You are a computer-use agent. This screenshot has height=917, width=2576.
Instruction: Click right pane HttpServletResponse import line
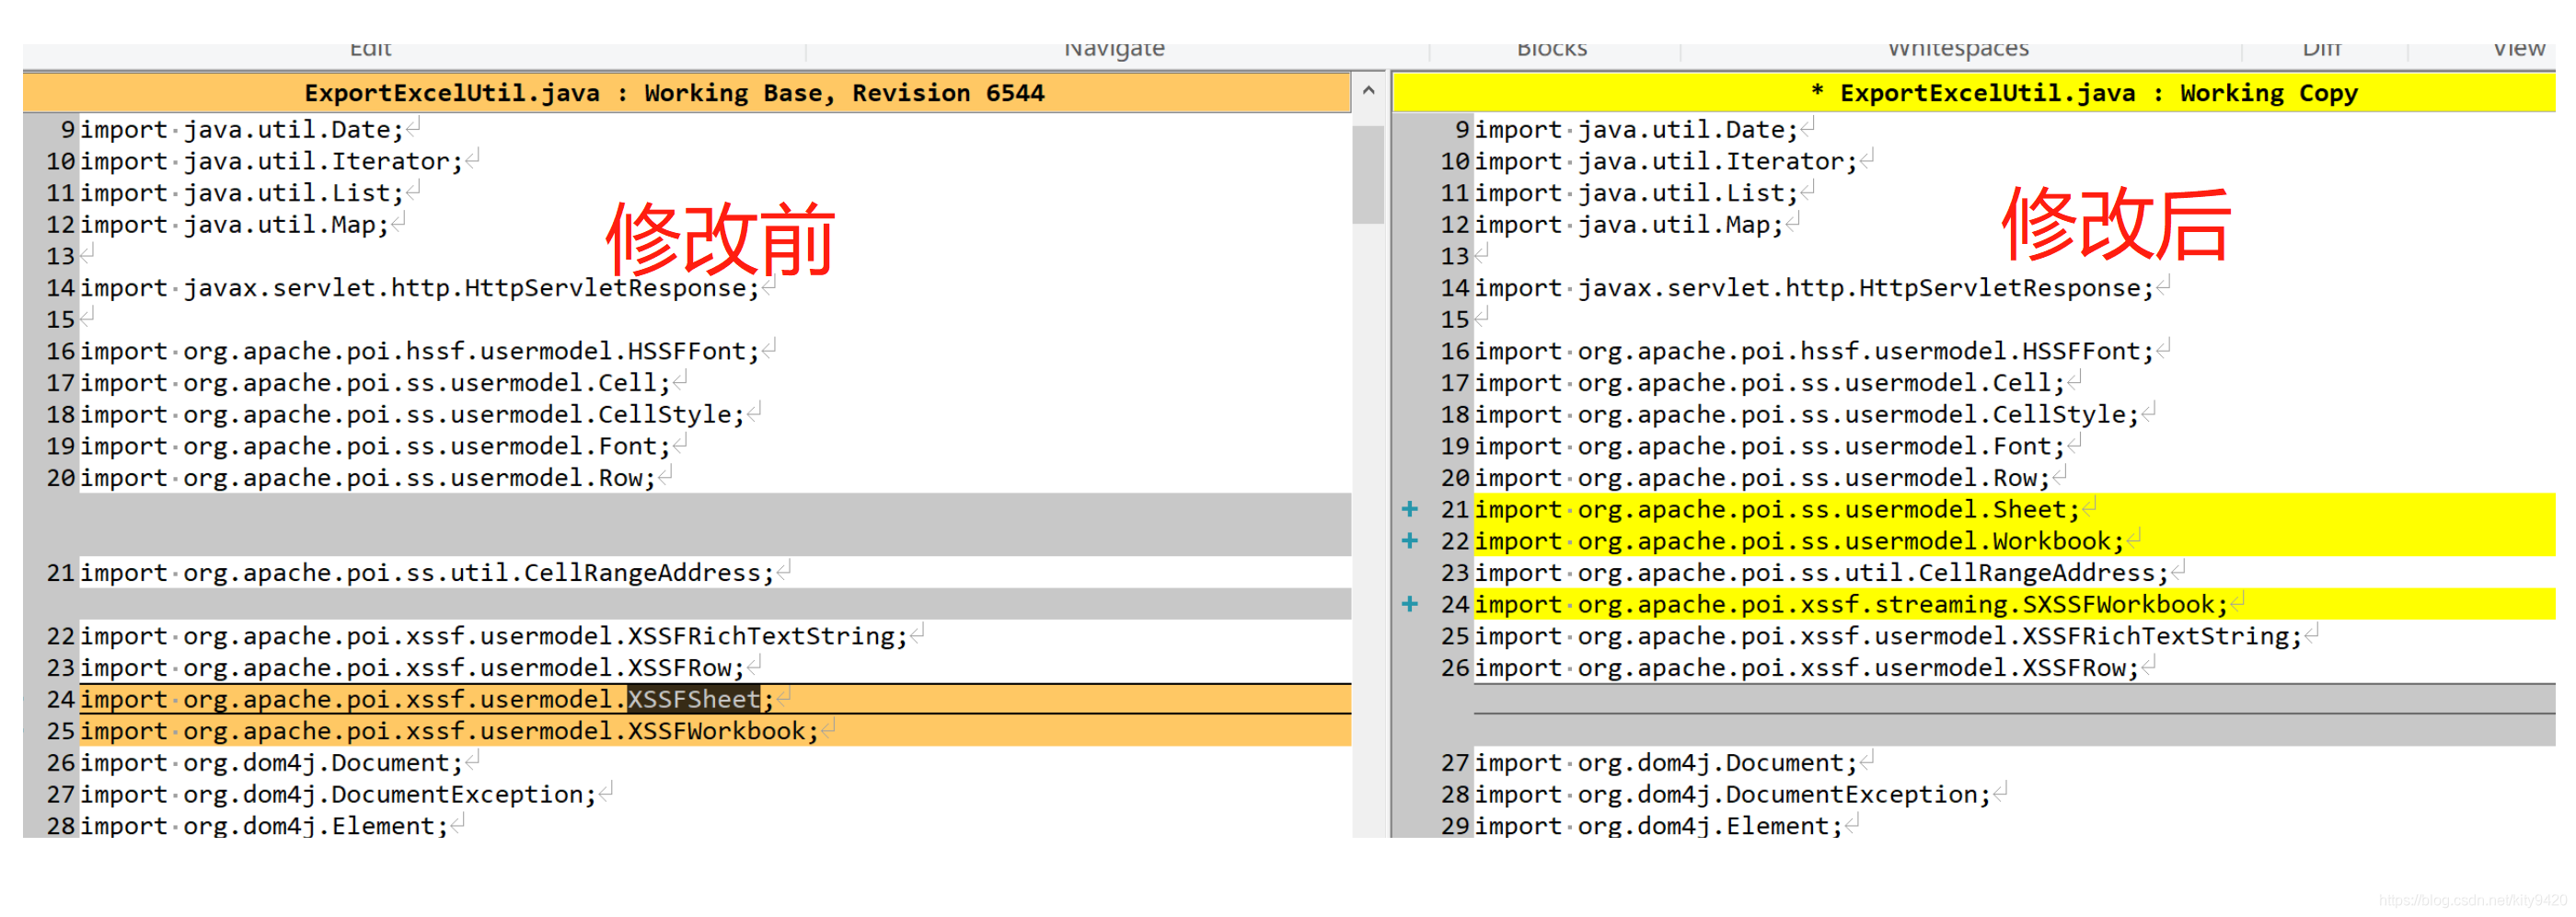coord(1814,288)
